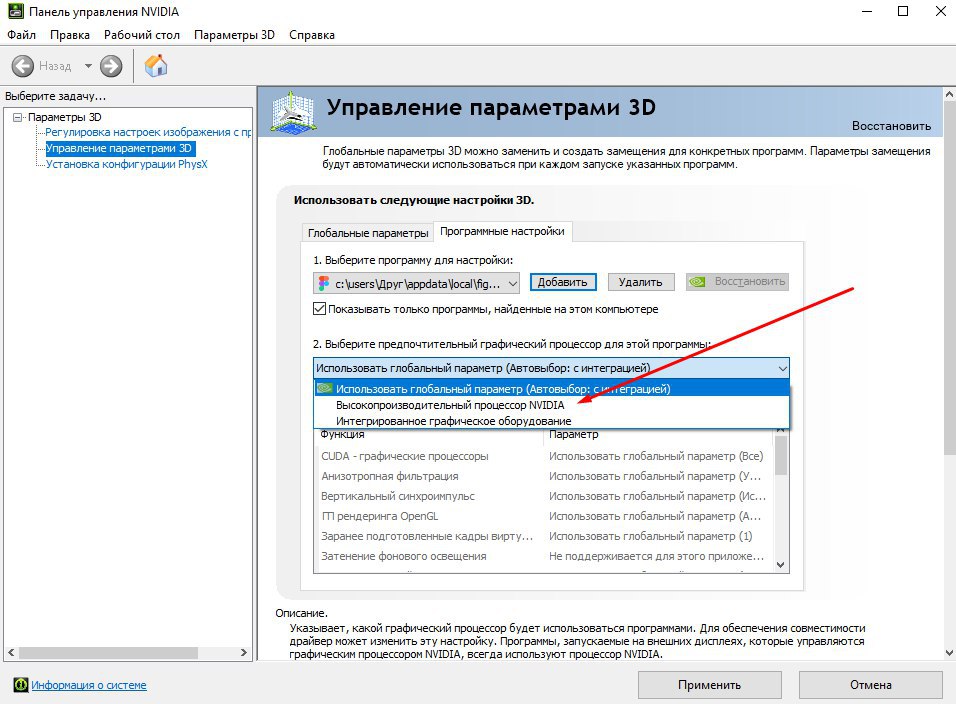This screenshot has width=956, height=704.
Task: Switch to Программные настройки tab
Action: tap(502, 232)
